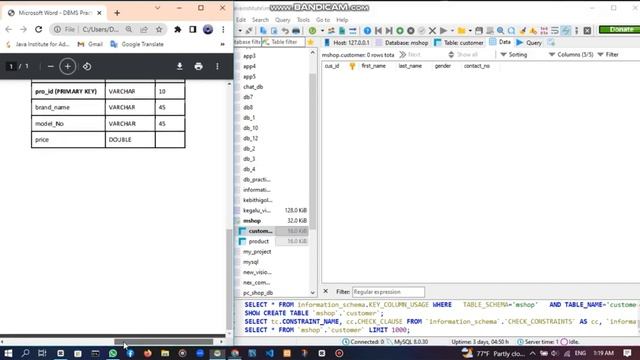Open the Query menu in HeidiSQL
This screenshot has height=360, width=640.
[x=282, y=20]
